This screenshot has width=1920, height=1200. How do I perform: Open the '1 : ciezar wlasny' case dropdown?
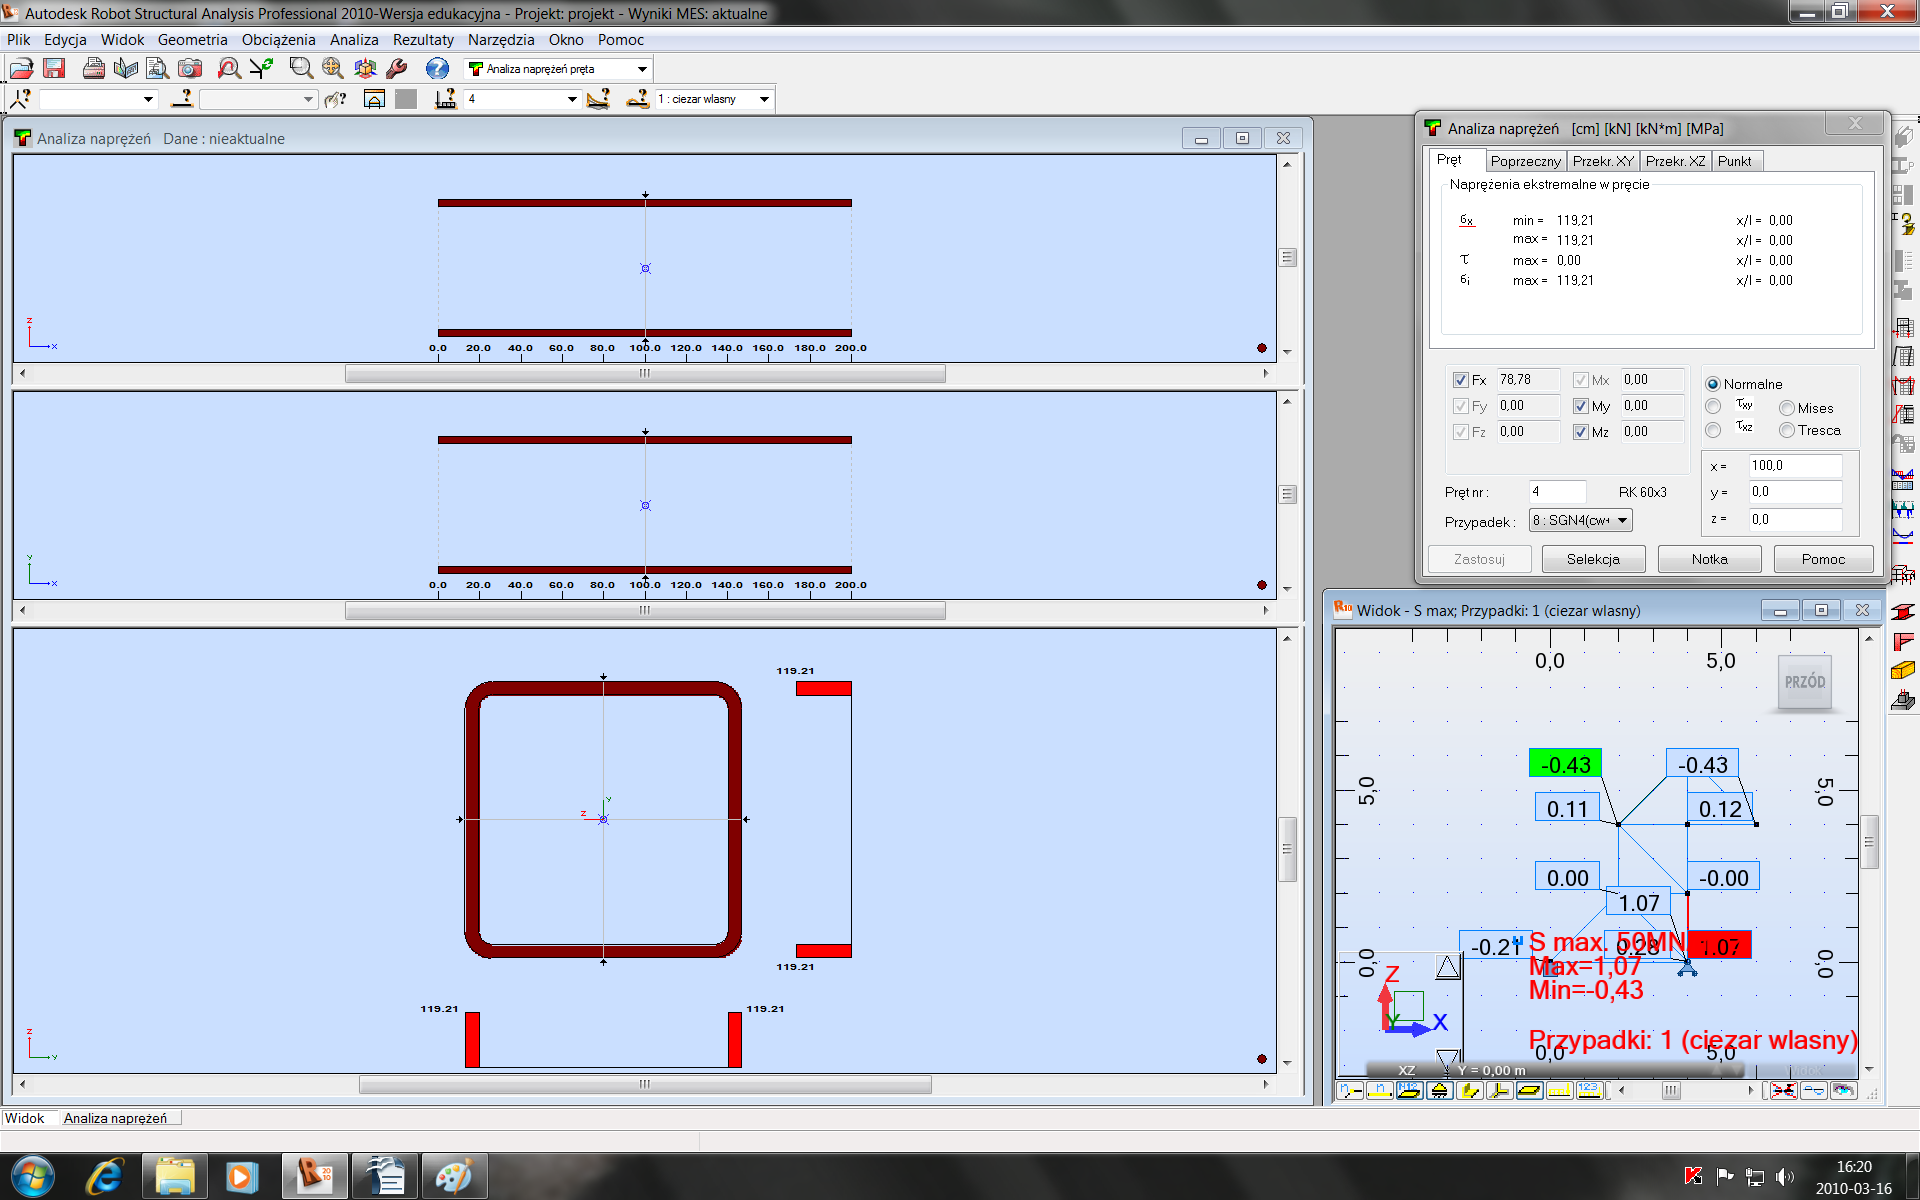pos(764,99)
